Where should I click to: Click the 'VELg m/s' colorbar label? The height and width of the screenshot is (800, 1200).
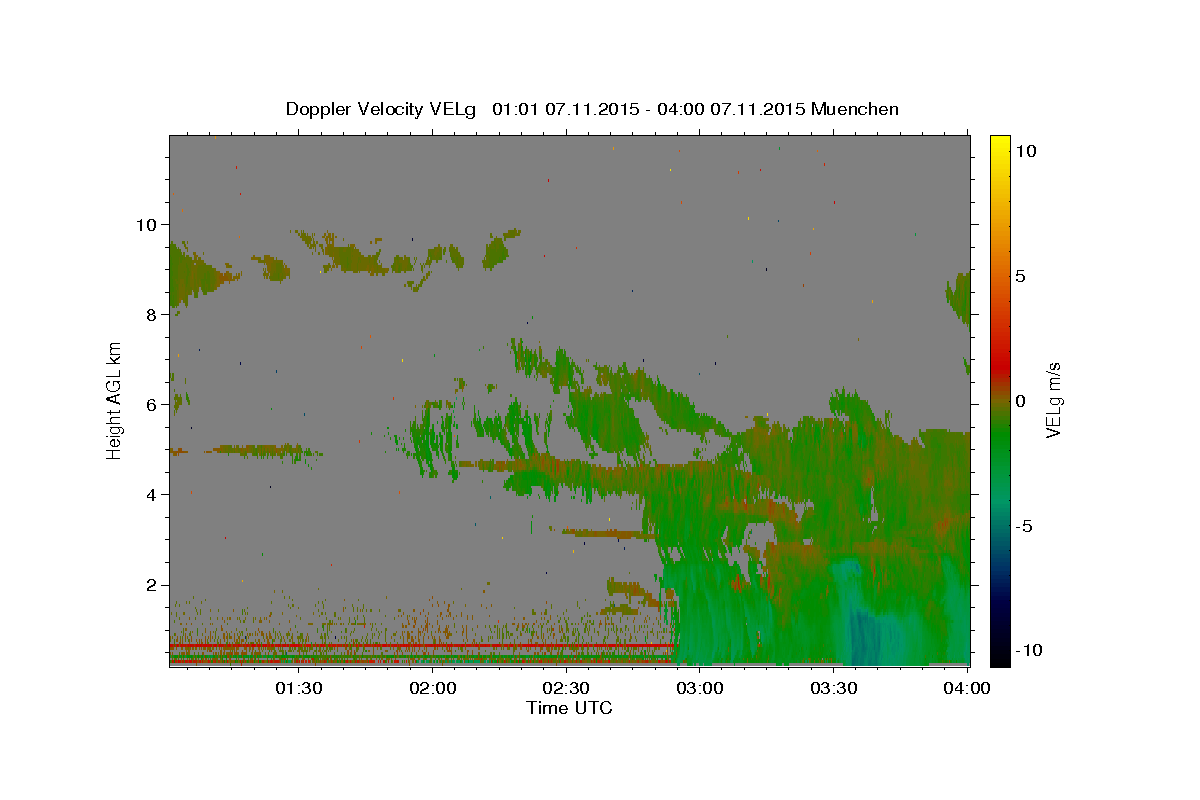click(1053, 401)
